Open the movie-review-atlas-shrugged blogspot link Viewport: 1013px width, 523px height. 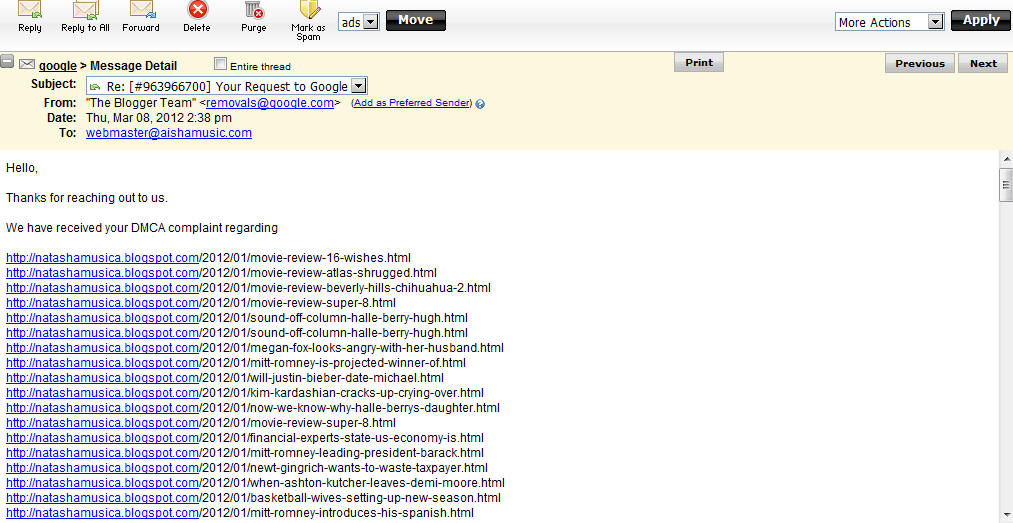(x=103, y=272)
